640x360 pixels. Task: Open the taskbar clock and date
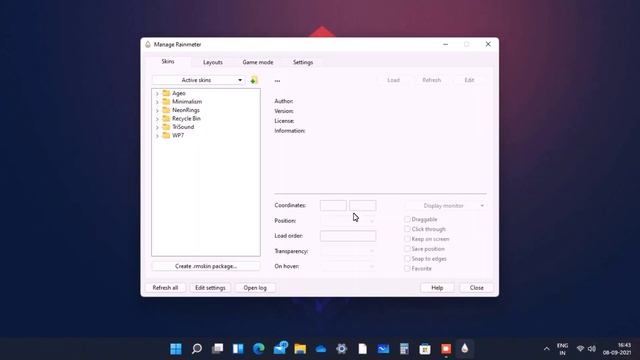(617, 349)
